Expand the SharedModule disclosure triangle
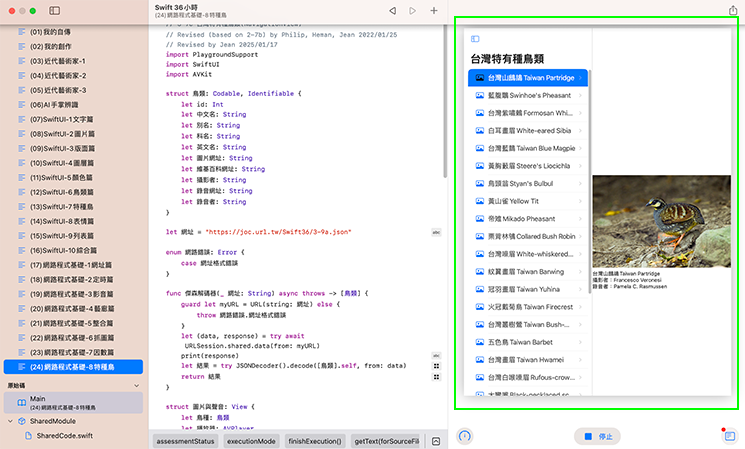Screen dimensions: 745x449 (10, 422)
